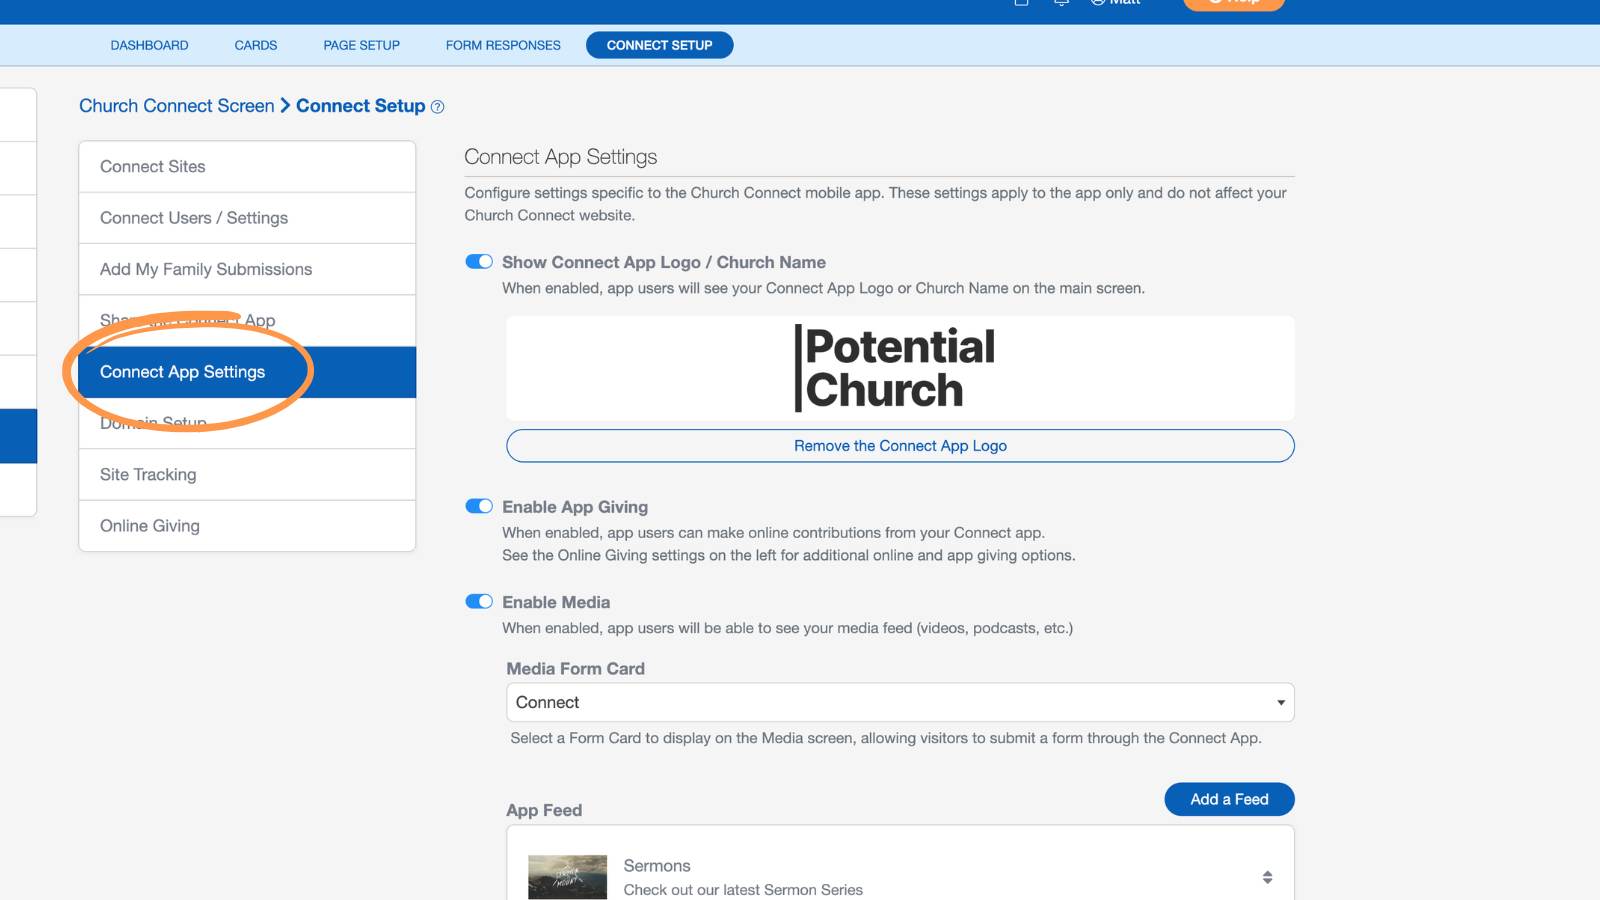The width and height of the screenshot is (1600, 900).
Task: Toggle the Enable Media switch
Action: click(x=479, y=601)
